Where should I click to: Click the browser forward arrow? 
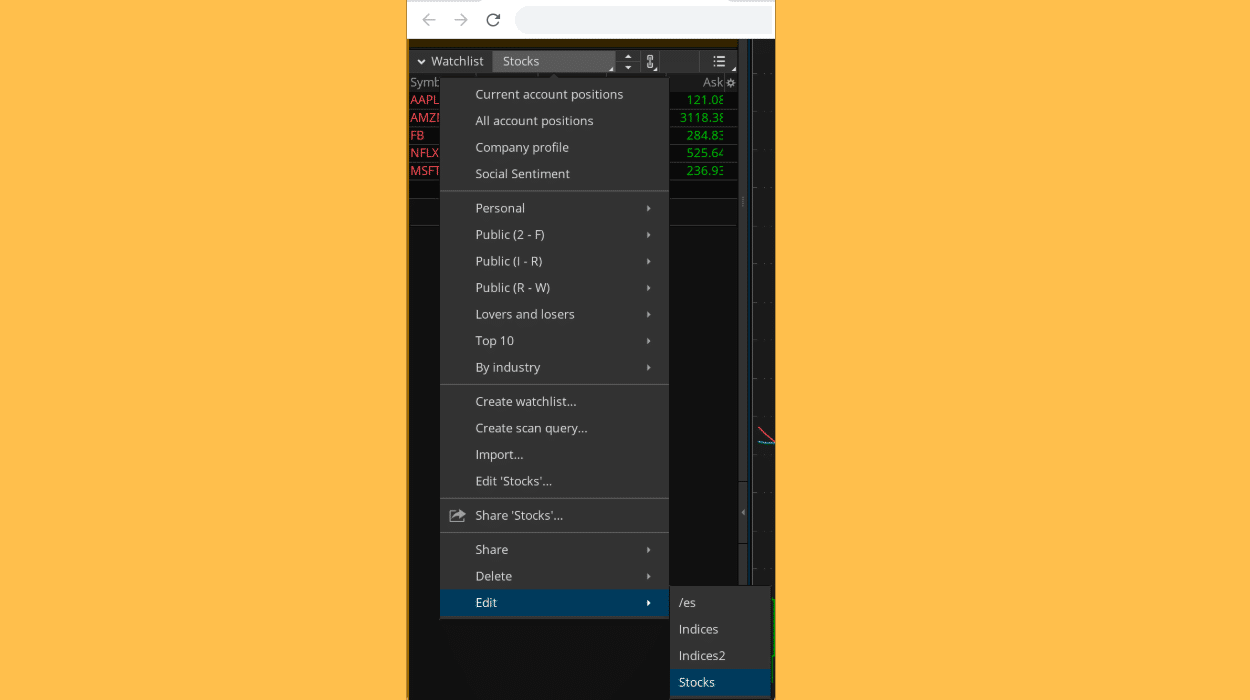[x=461, y=20]
